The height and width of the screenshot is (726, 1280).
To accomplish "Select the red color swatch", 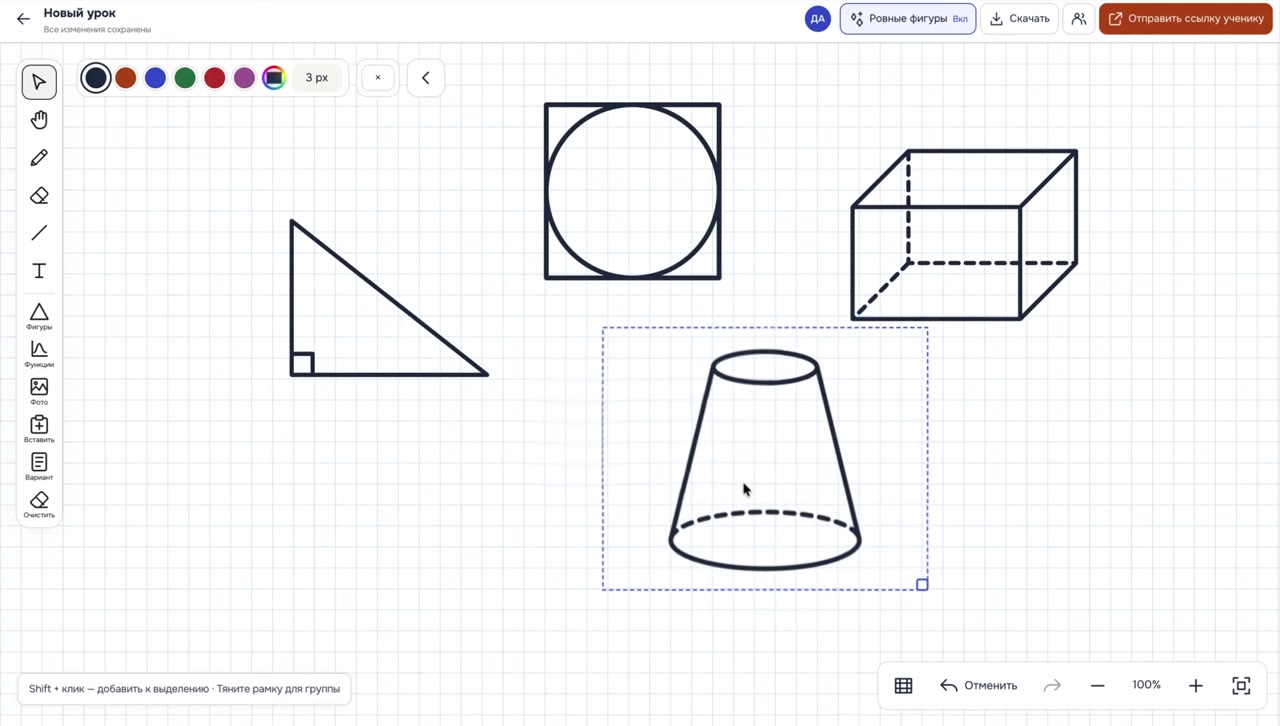I will click(215, 78).
